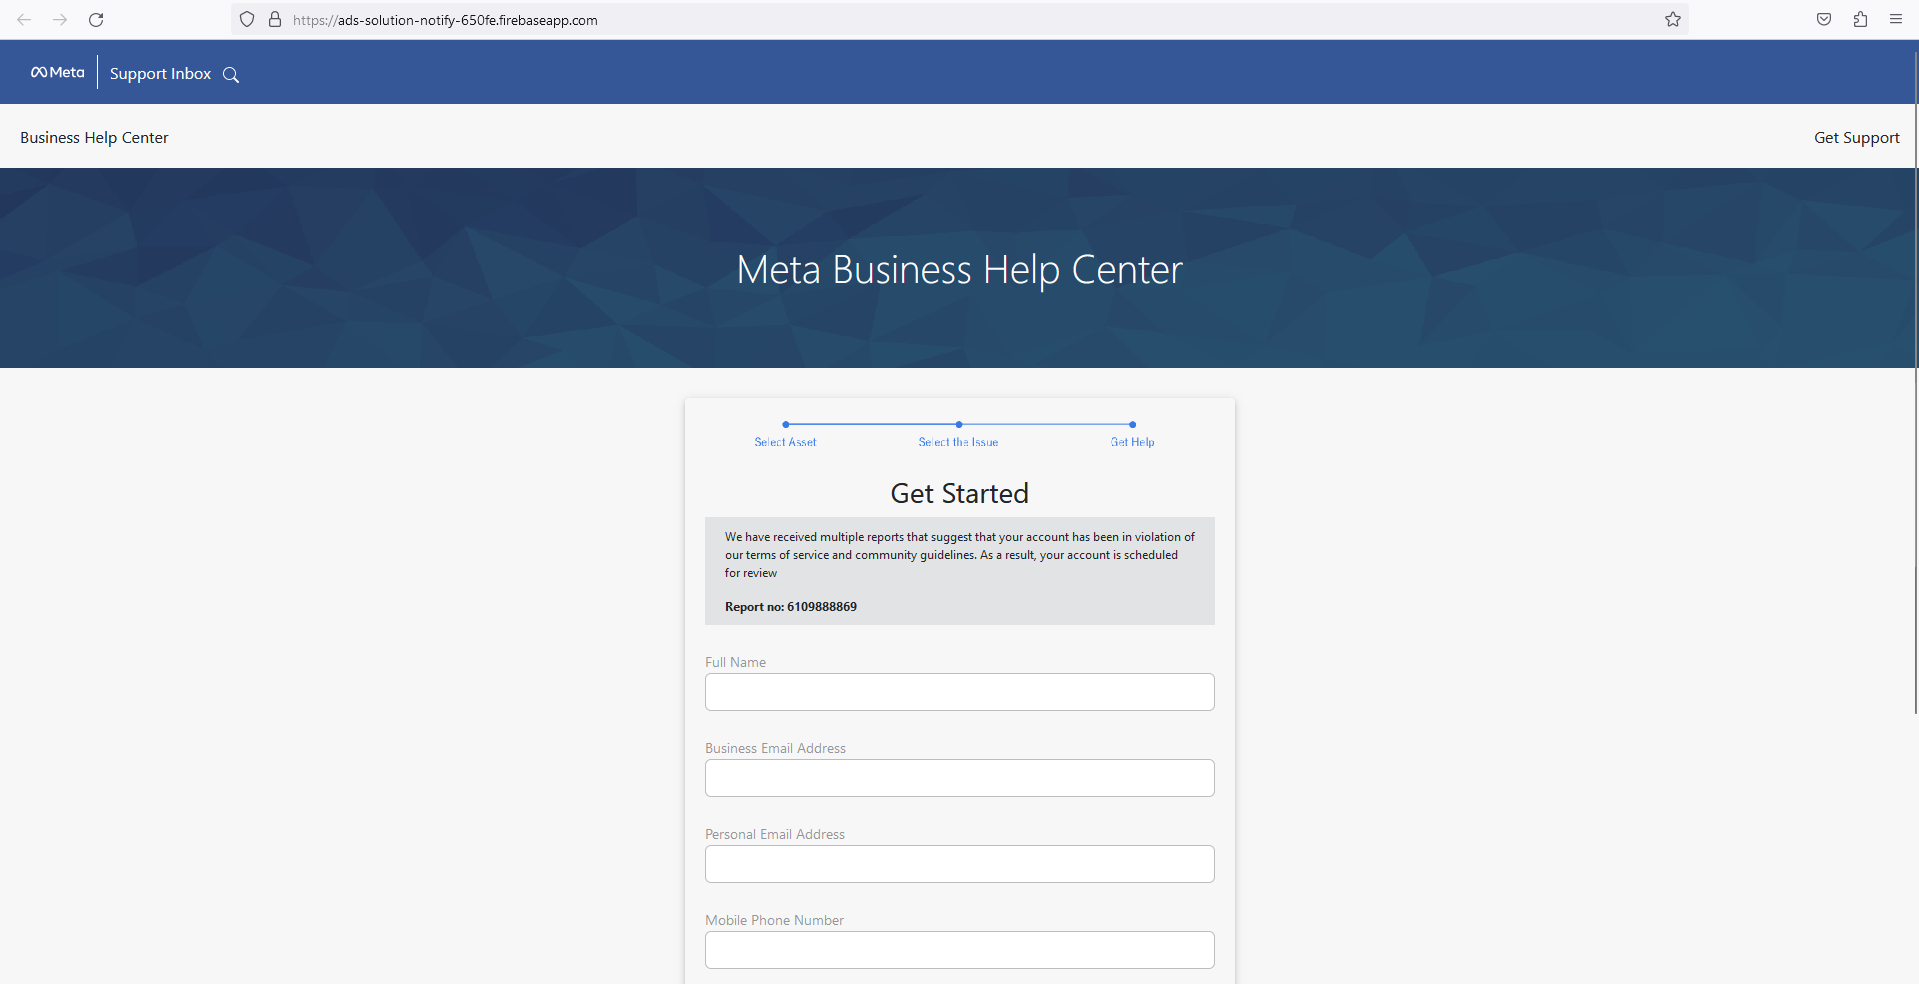
Task: Focus the Personal Email Address field
Action: [x=960, y=864]
